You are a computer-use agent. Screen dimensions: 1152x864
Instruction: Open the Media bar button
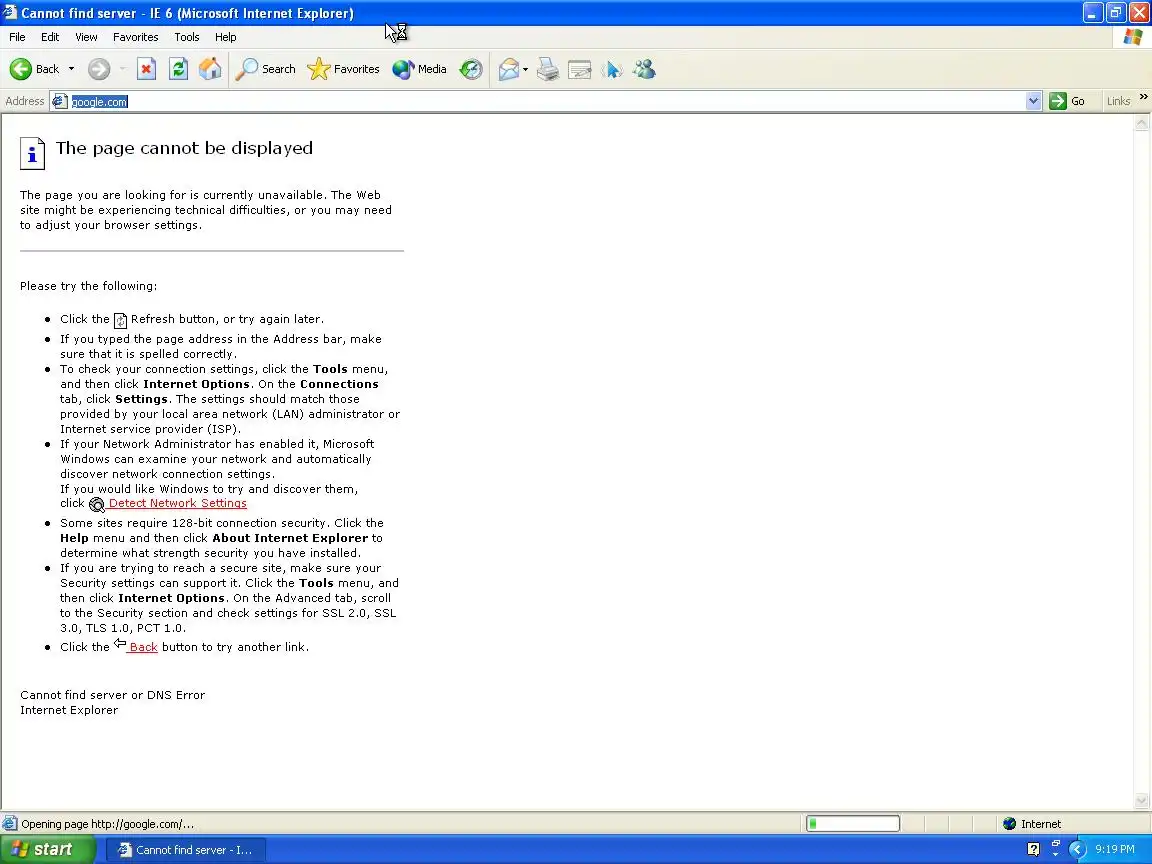420,69
